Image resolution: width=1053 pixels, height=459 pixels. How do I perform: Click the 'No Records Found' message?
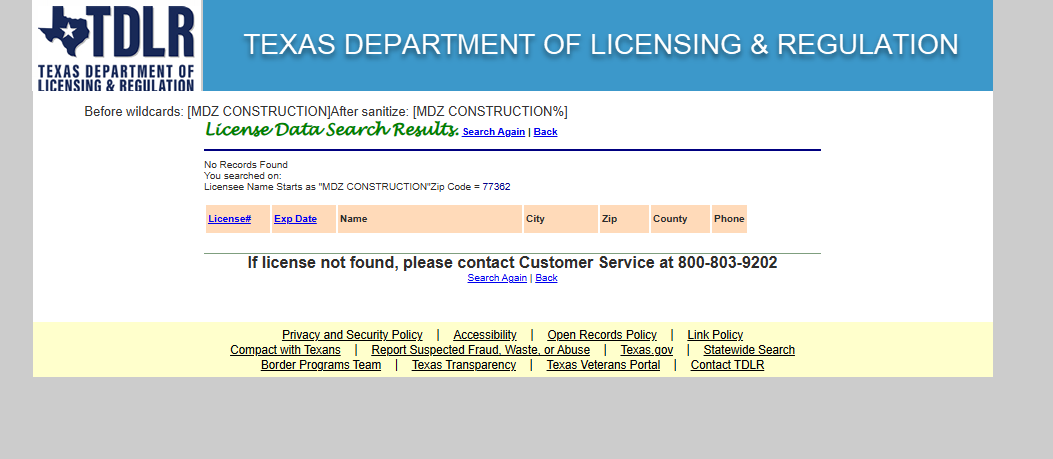[246, 165]
